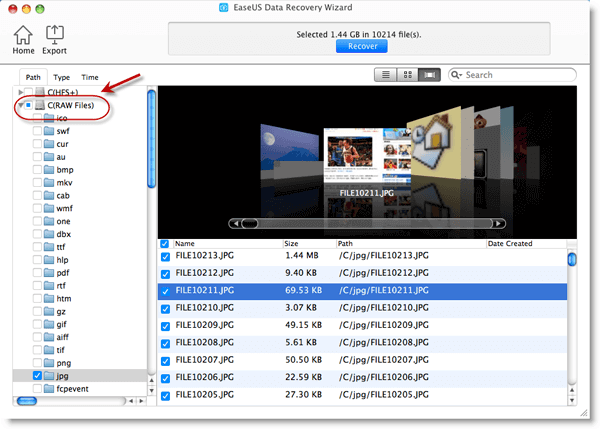Click the tif folder icon
Screen dimensions: 600x429
tap(49, 350)
